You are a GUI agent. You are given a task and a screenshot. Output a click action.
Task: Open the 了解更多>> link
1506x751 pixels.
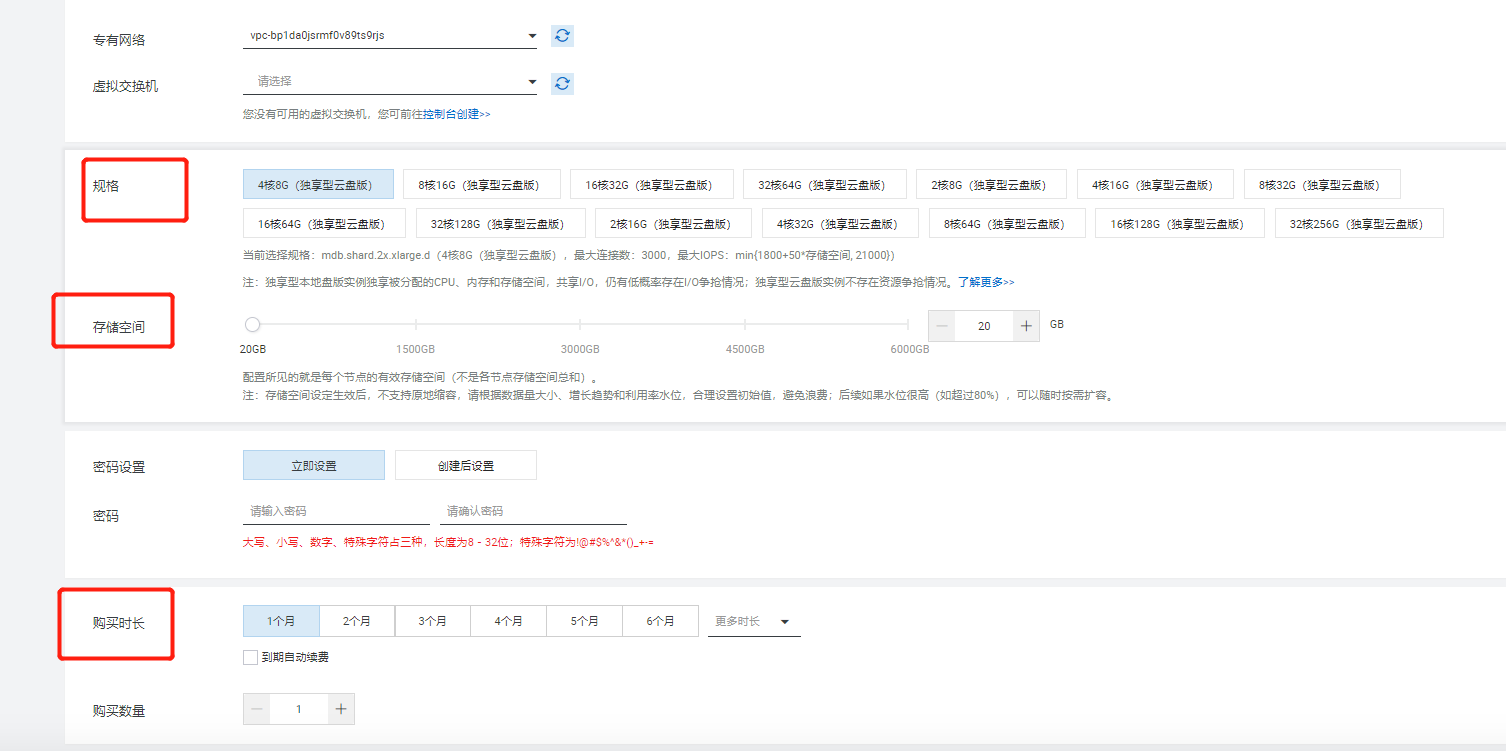tap(986, 282)
